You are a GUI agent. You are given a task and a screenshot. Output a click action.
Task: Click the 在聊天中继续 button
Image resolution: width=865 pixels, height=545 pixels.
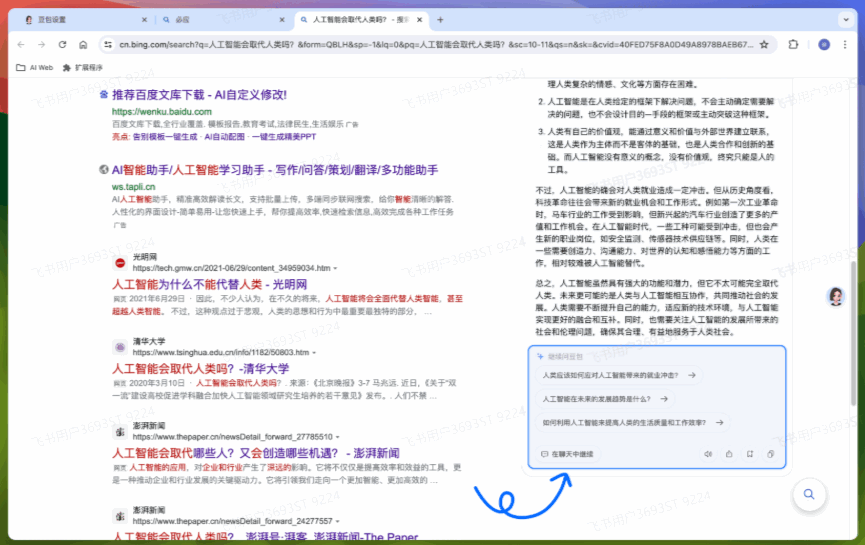tap(566, 454)
